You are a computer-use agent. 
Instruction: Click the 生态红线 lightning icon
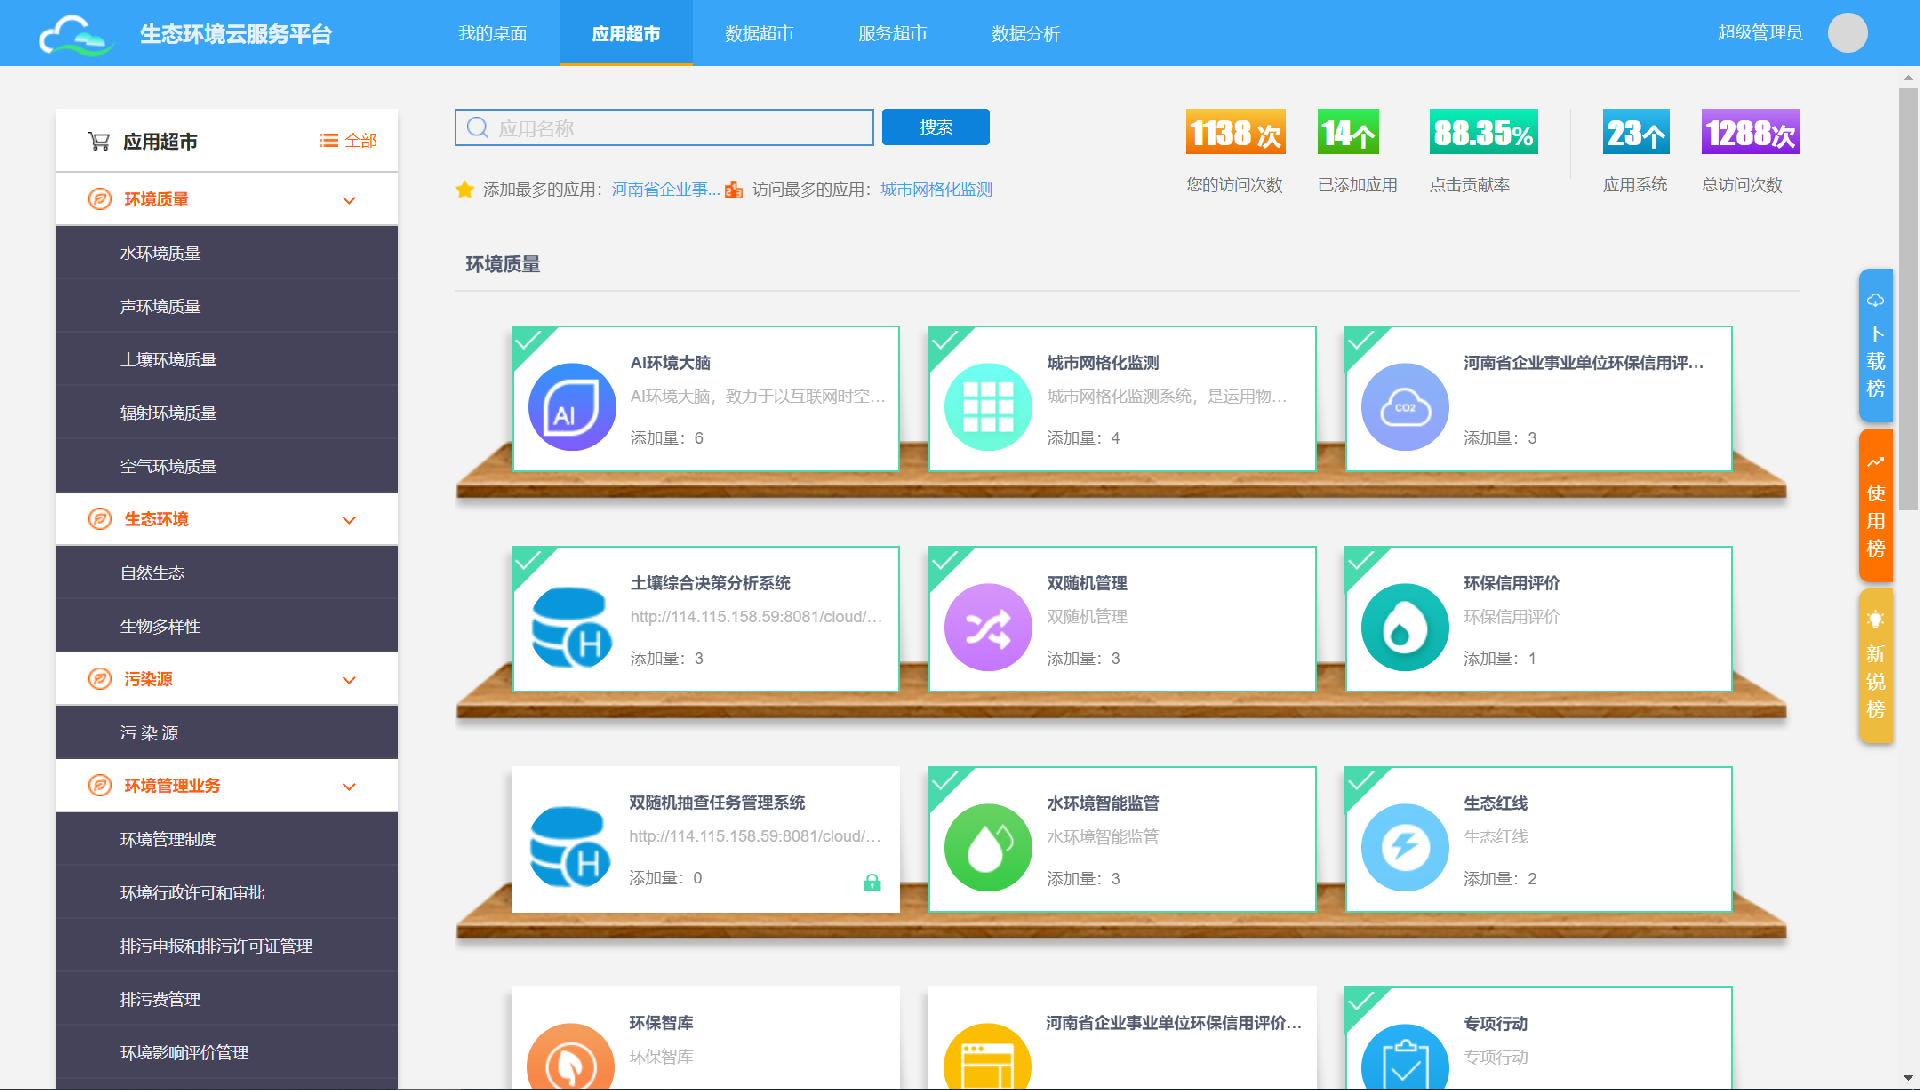(1404, 847)
